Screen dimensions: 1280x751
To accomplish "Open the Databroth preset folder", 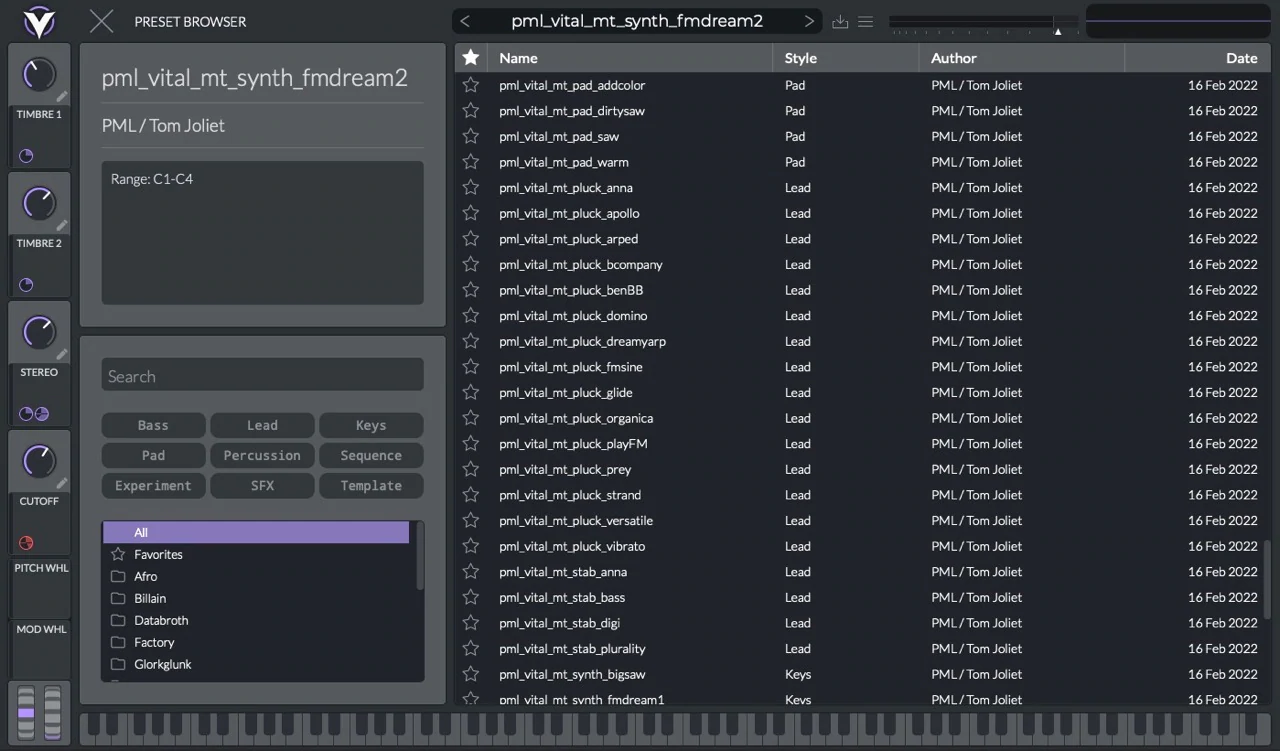I will click(x=256, y=620).
